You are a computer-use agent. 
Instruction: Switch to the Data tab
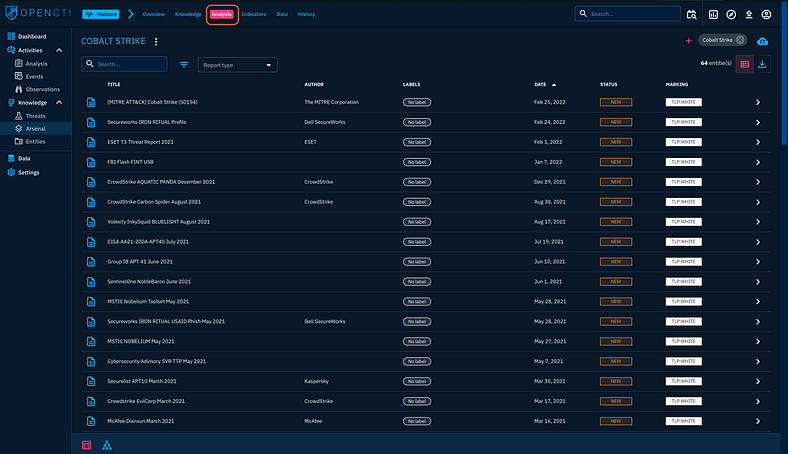282,14
